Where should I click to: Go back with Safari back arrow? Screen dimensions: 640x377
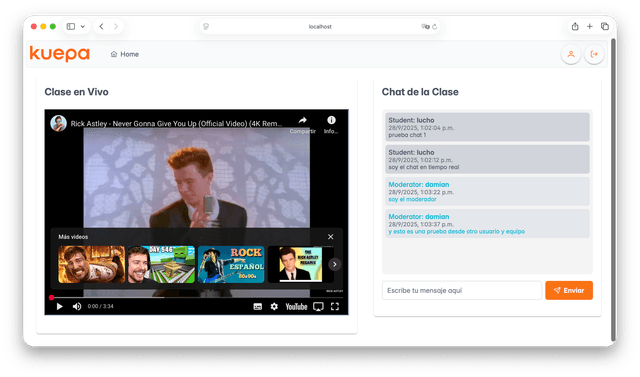click(x=101, y=27)
